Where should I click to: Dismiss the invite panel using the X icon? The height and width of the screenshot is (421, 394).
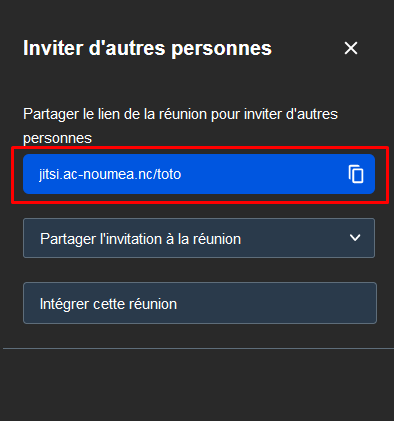351,48
